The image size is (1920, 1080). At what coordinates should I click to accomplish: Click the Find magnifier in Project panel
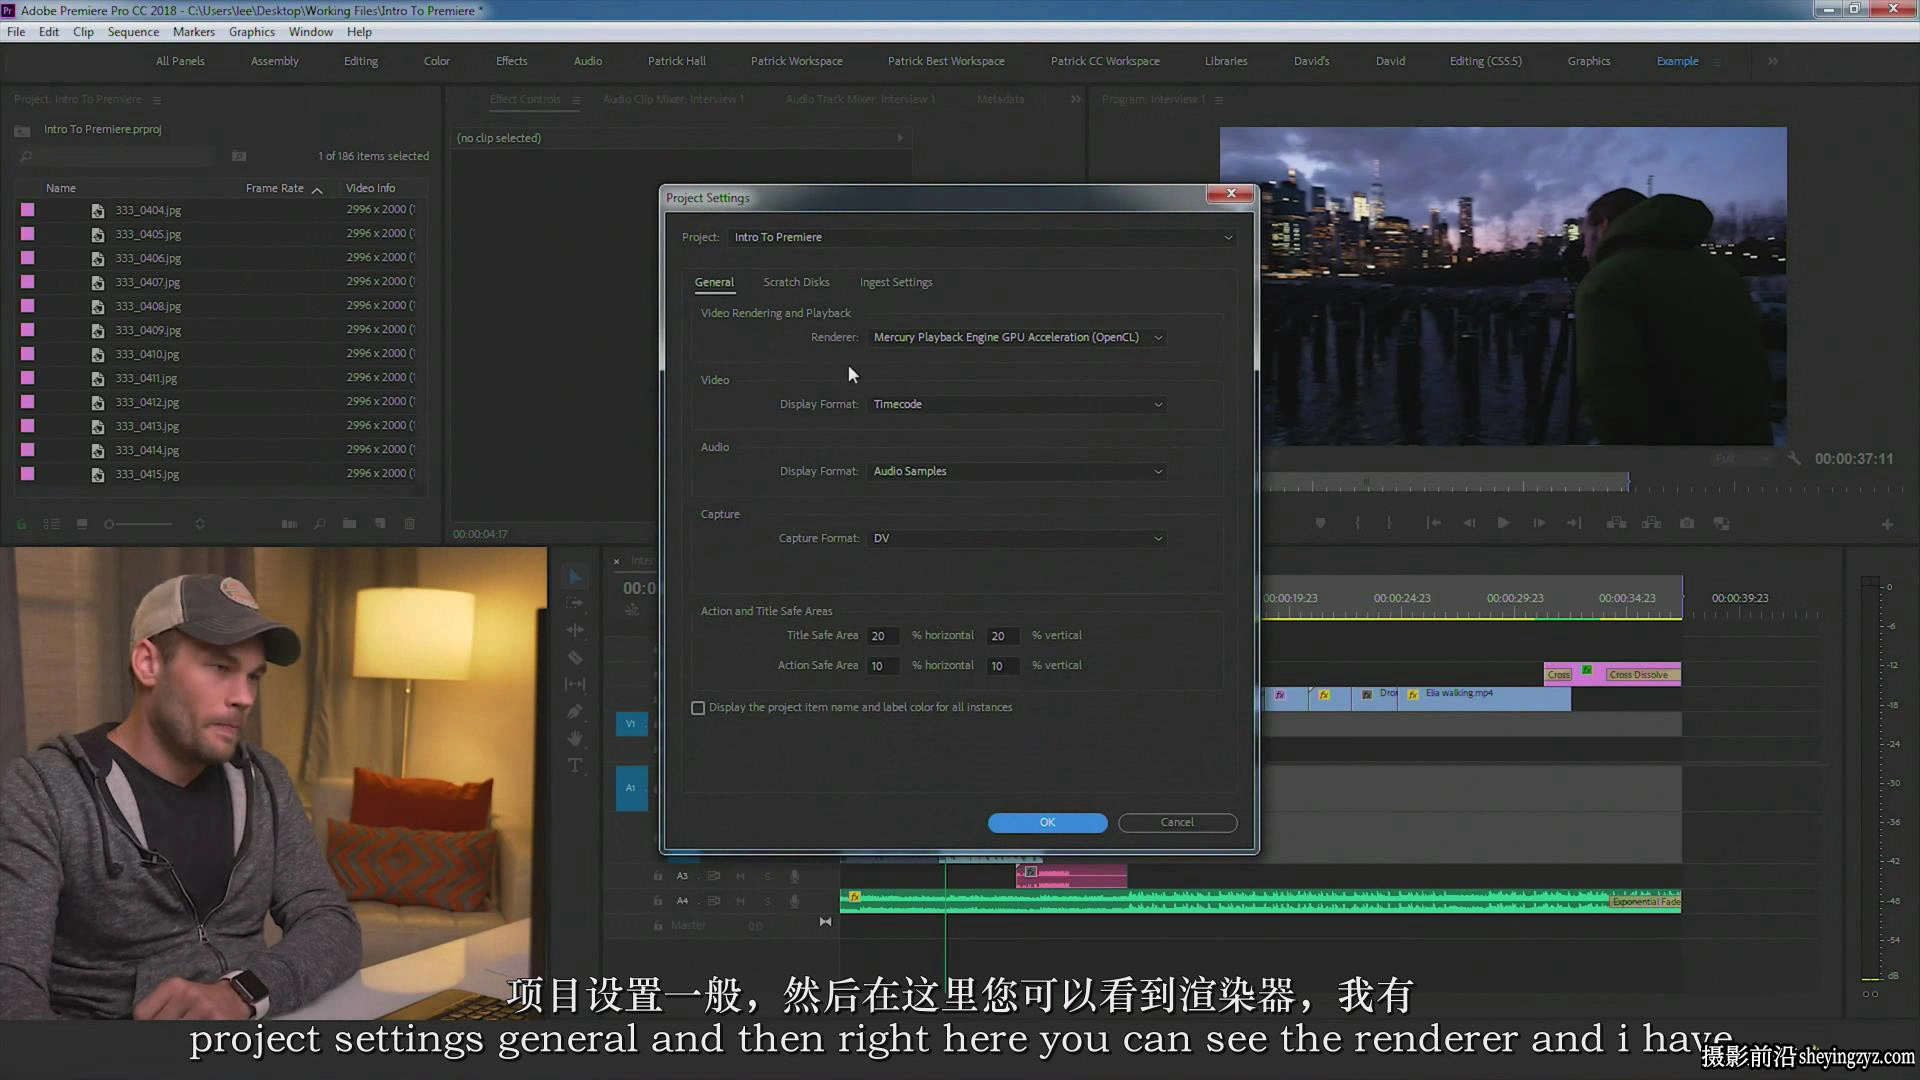pyautogui.click(x=319, y=524)
